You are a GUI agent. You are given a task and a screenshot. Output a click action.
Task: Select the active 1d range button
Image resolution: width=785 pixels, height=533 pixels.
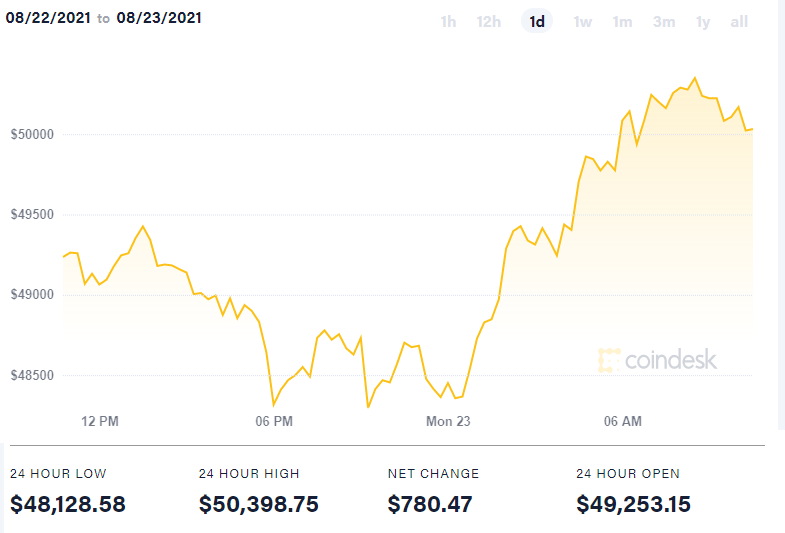click(537, 22)
